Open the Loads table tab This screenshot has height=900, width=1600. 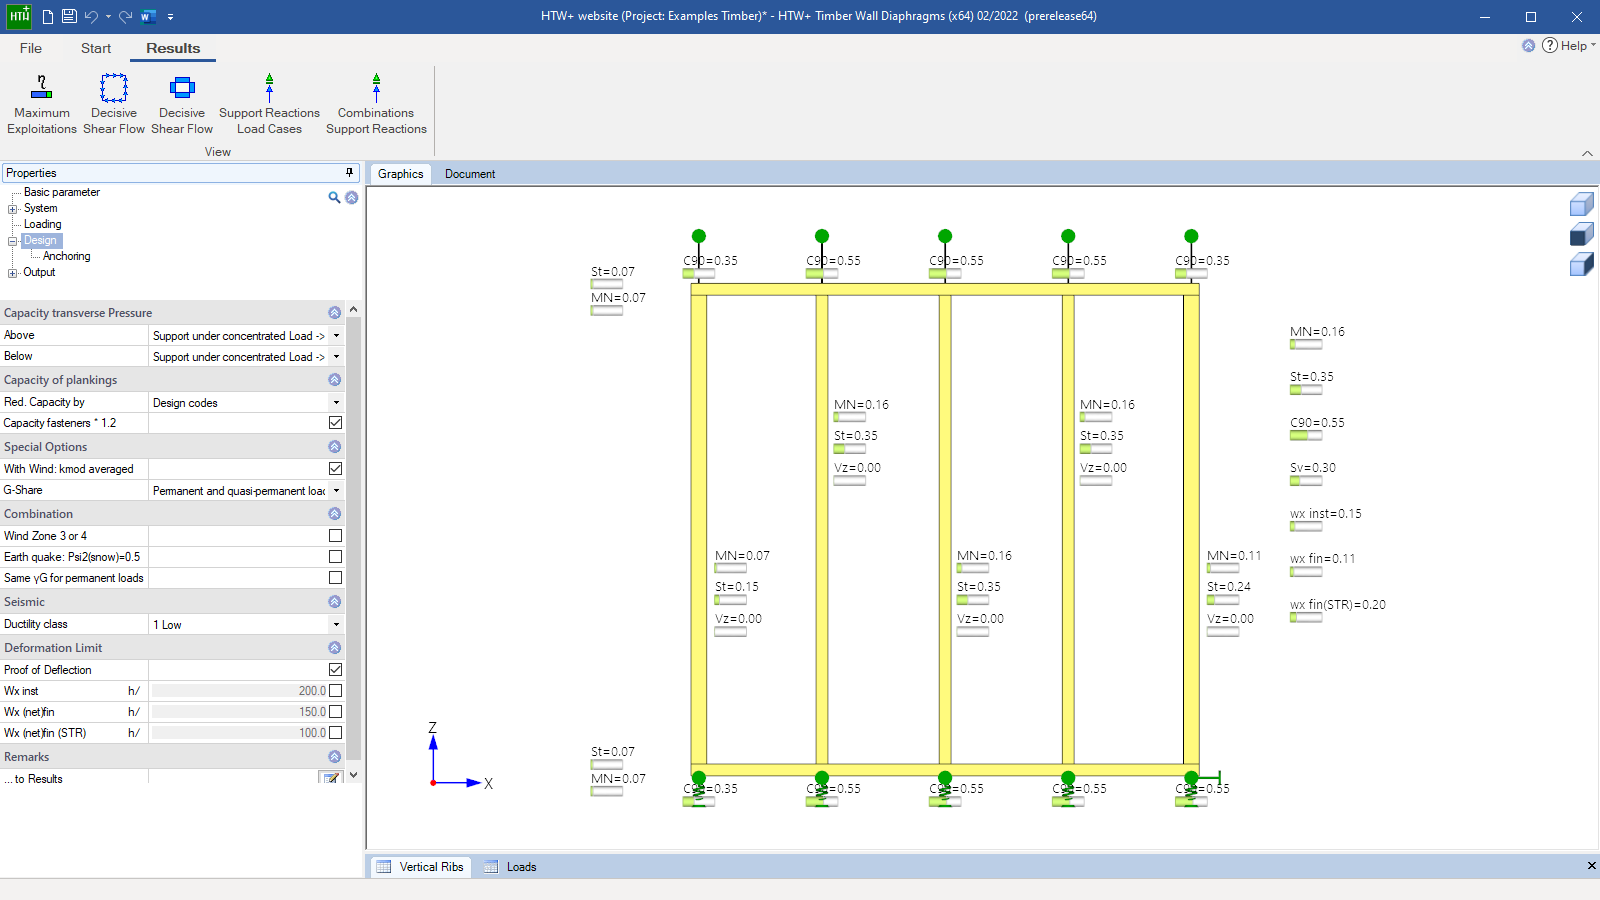click(x=511, y=867)
